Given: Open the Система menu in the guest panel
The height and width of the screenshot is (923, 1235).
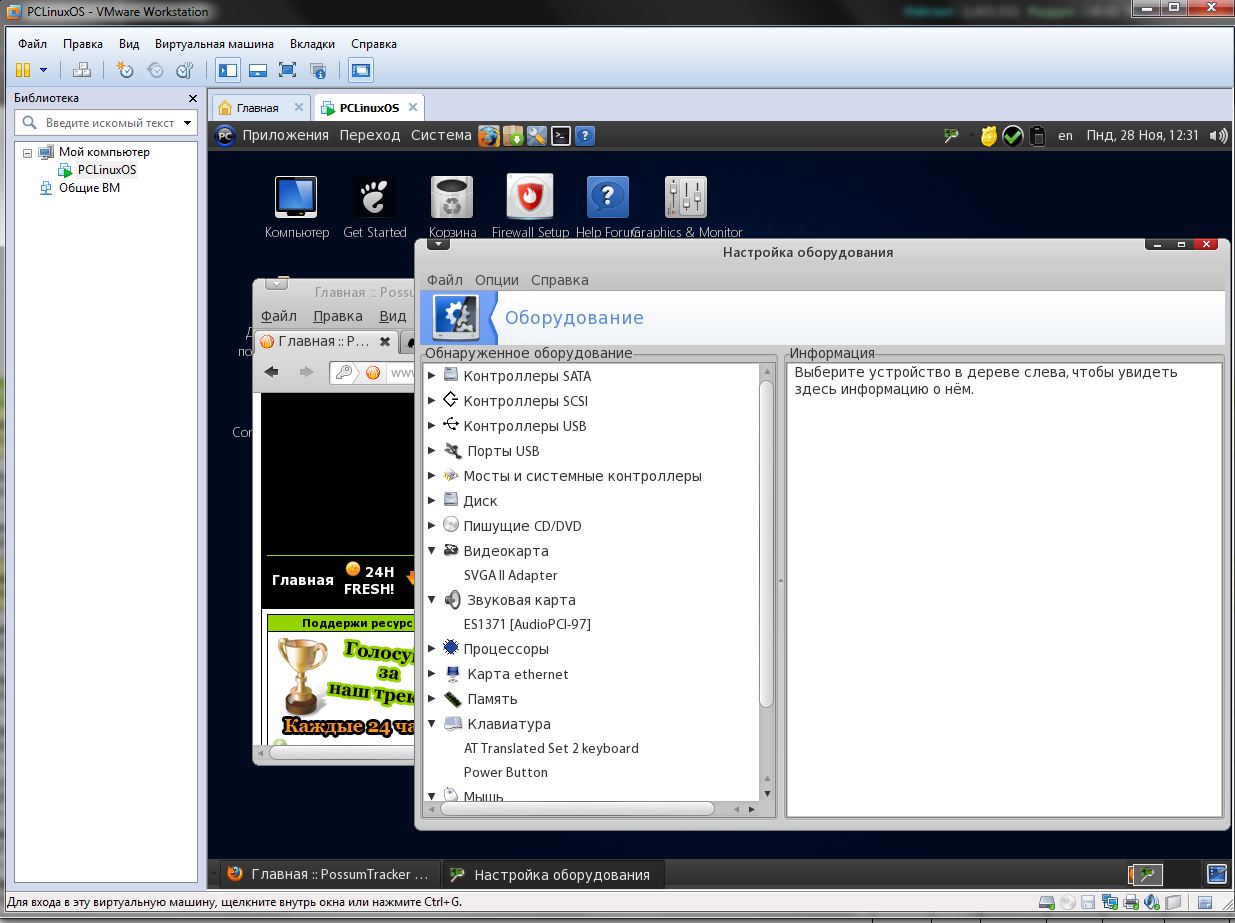Looking at the screenshot, I should click(x=441, y=135).
